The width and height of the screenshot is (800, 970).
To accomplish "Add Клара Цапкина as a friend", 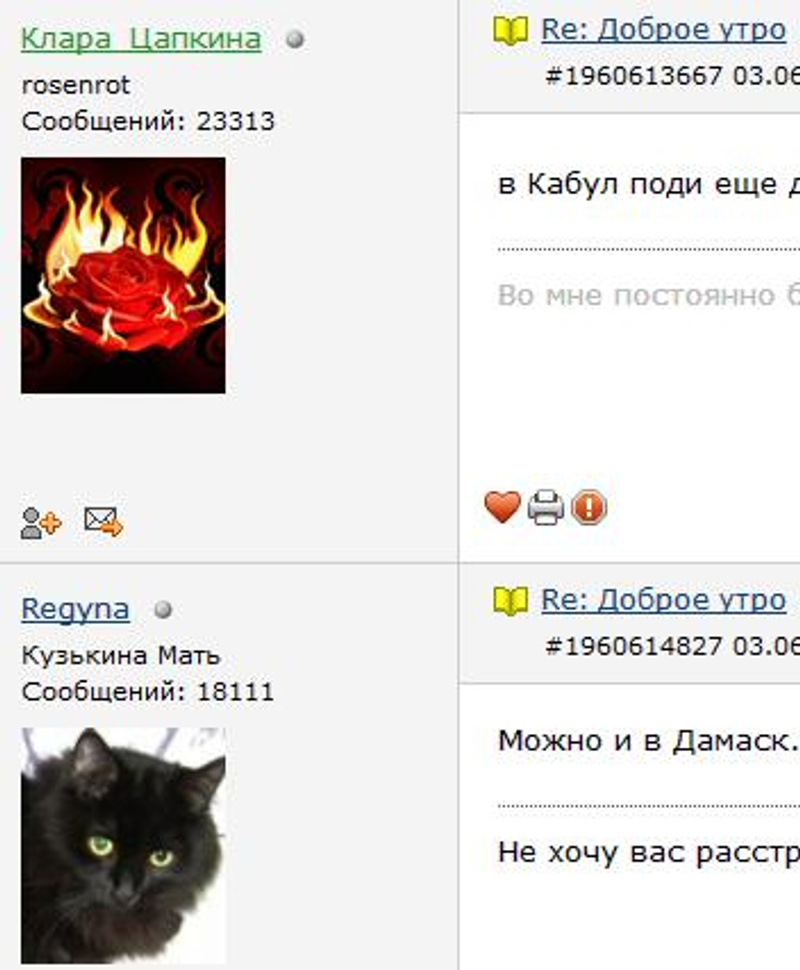I will click(x=41, y=523).
